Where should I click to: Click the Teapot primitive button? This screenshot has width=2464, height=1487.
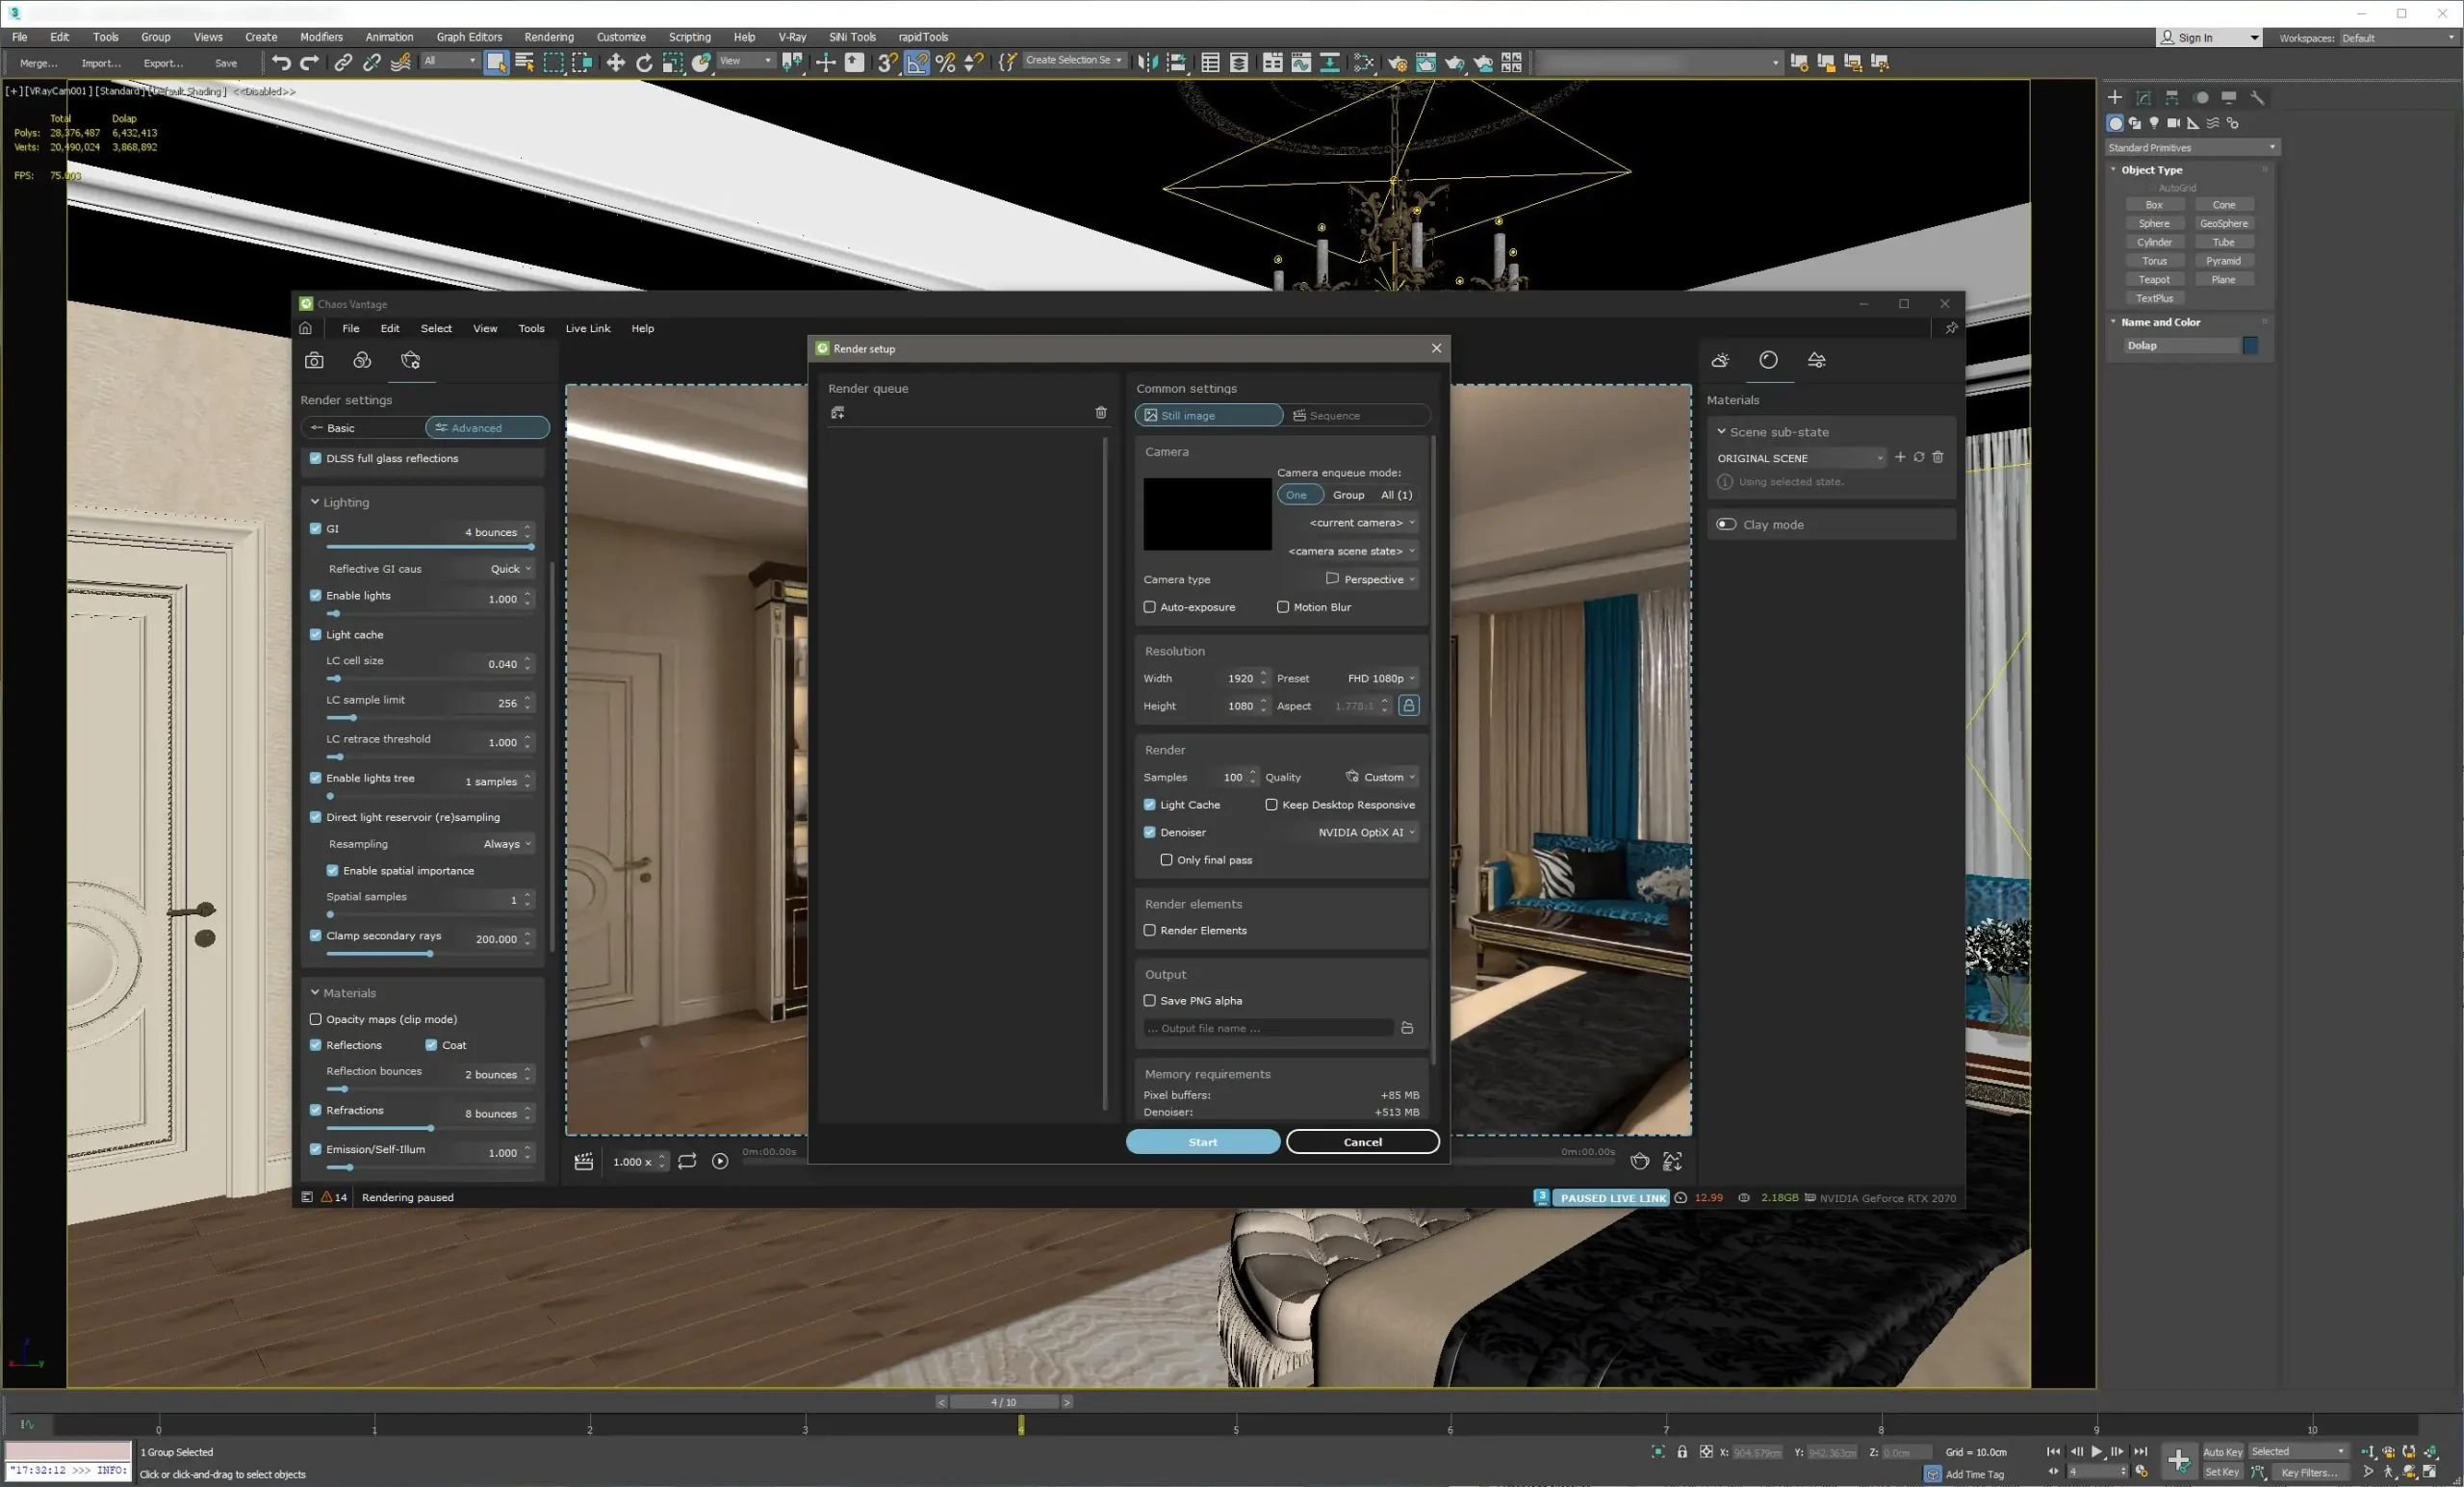(x=2153, y=279)
